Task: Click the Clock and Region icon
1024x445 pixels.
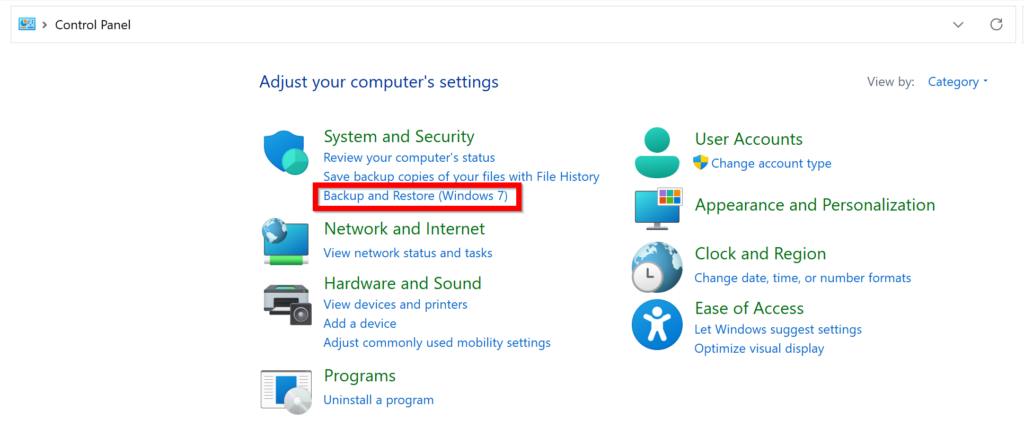Action: click(657, 266)
